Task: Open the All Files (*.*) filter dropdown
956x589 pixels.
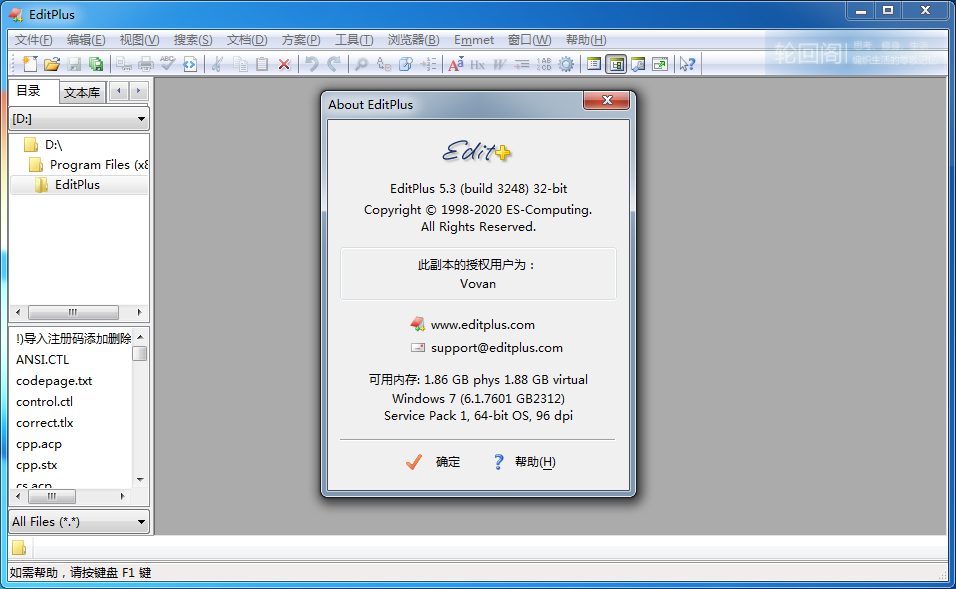Action: [x=141, y=521]
